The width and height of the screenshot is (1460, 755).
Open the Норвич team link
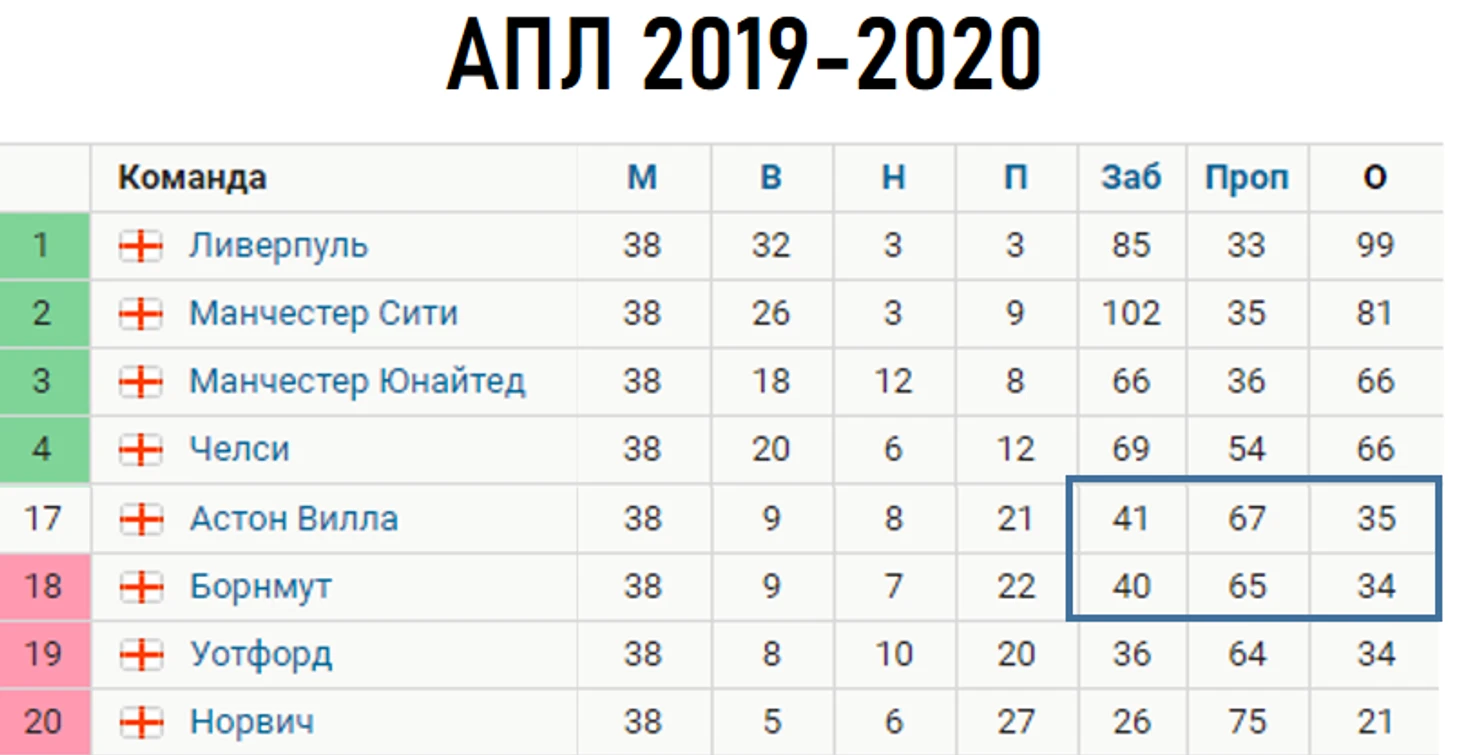point(252,722)
